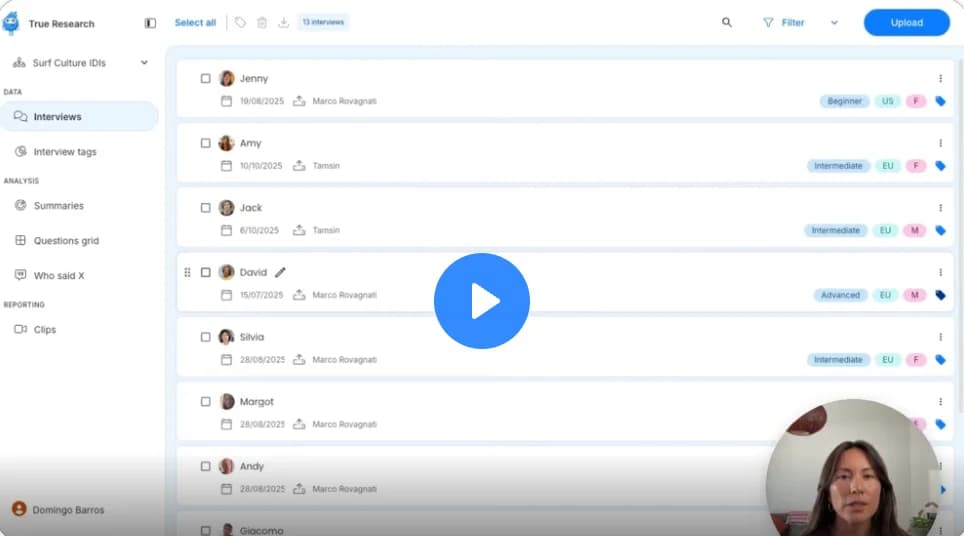Screen dimensions: 964x536
Task: Click the US tag on Jenny row
Action: point(887,101)
